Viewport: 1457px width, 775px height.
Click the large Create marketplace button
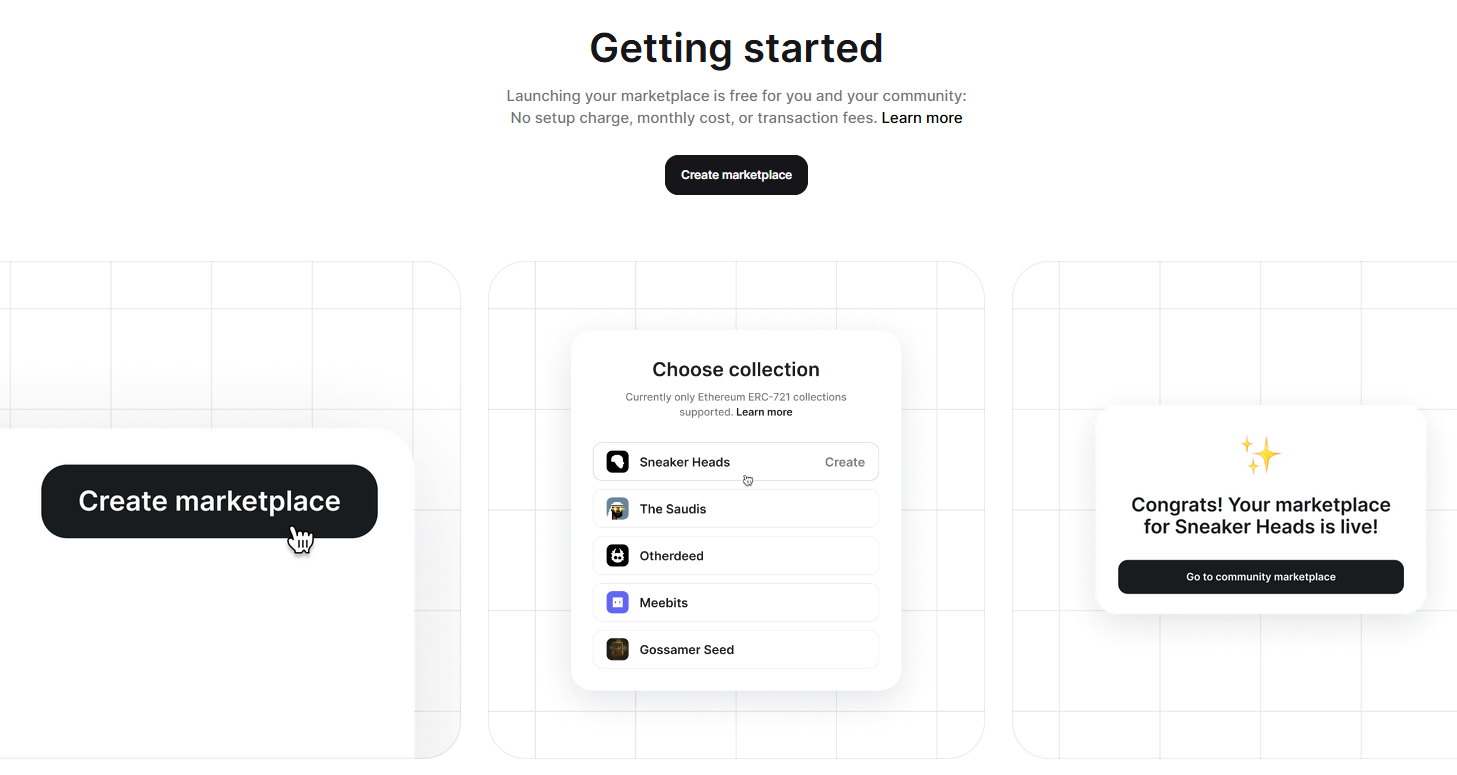[x=209, y=501]
